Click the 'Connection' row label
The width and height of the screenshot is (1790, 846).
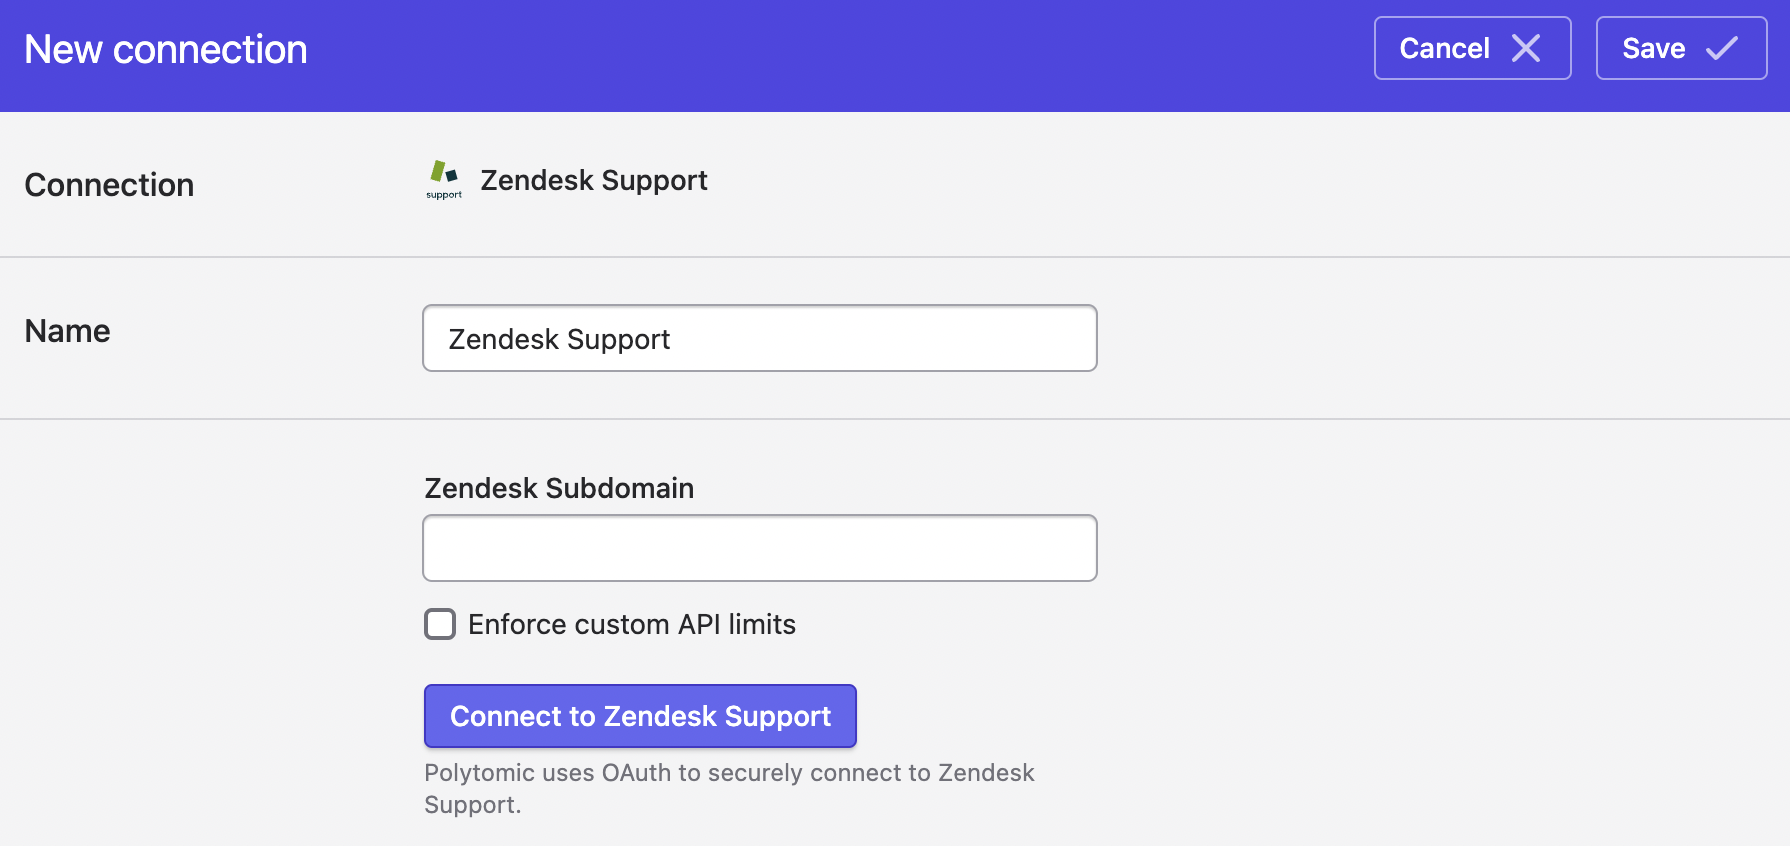[109, 185]
